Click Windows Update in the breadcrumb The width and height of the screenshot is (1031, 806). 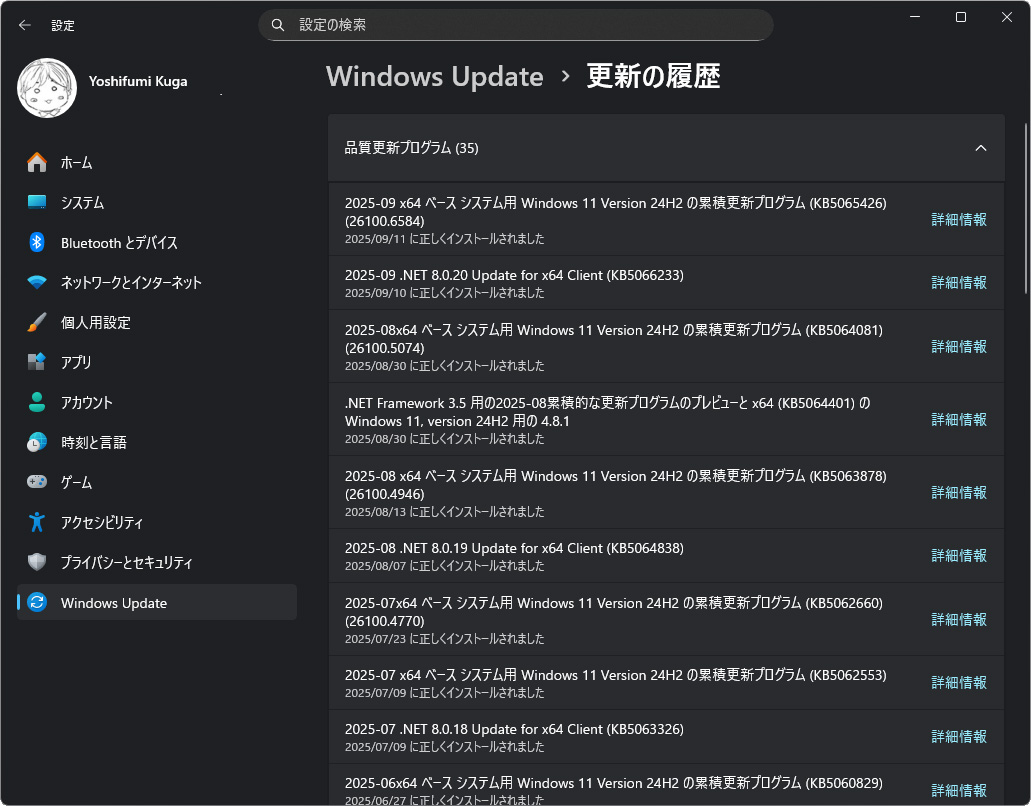tap(435, 77)
